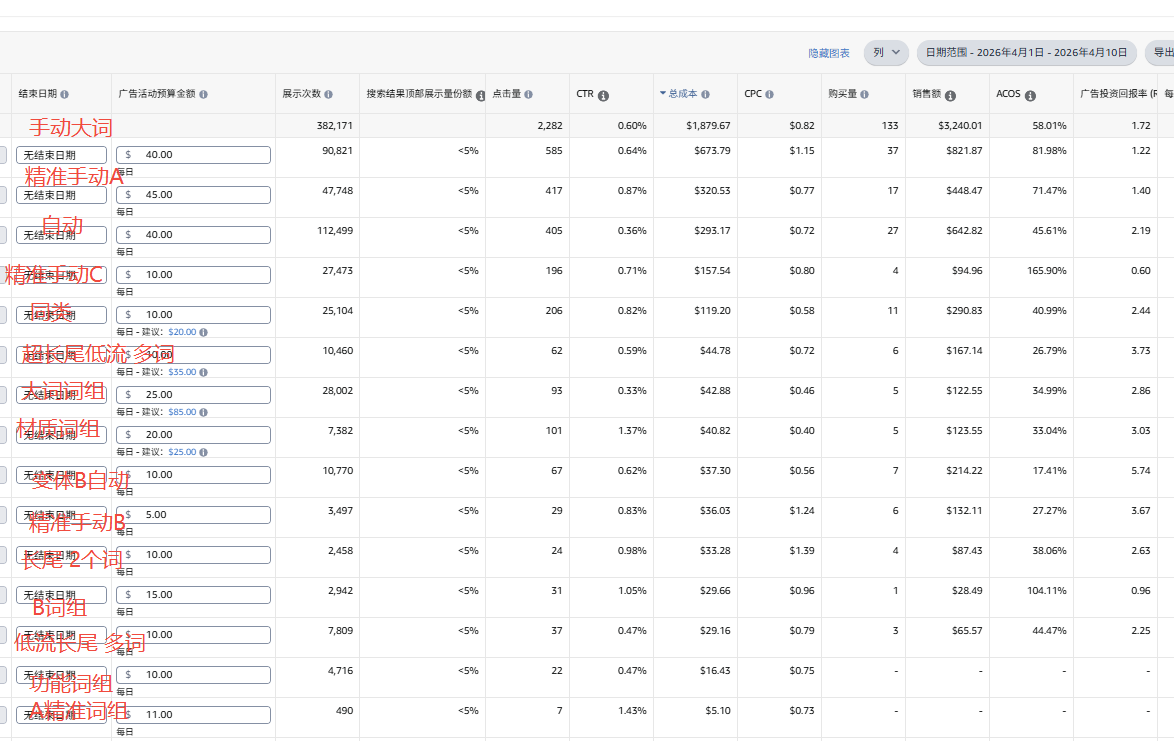1174x741 pixels.
Task: Open the ACOS column info icon
Action: (1030, 95)
